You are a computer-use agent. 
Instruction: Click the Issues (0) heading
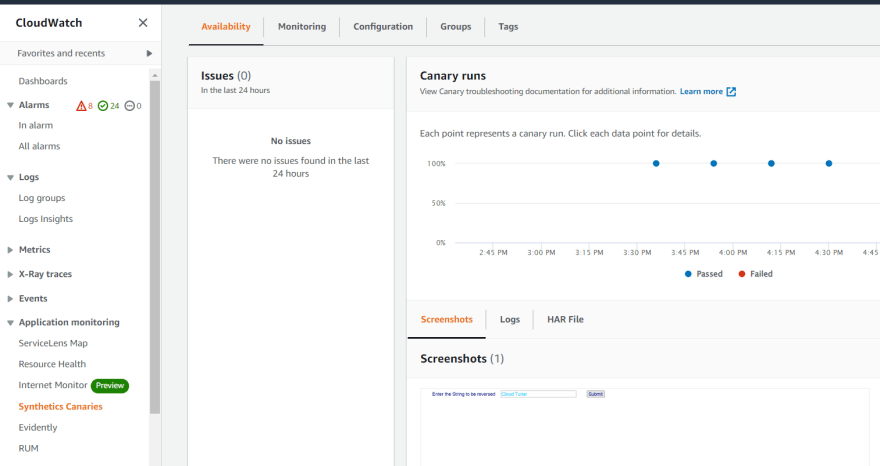tap(226, 76)
